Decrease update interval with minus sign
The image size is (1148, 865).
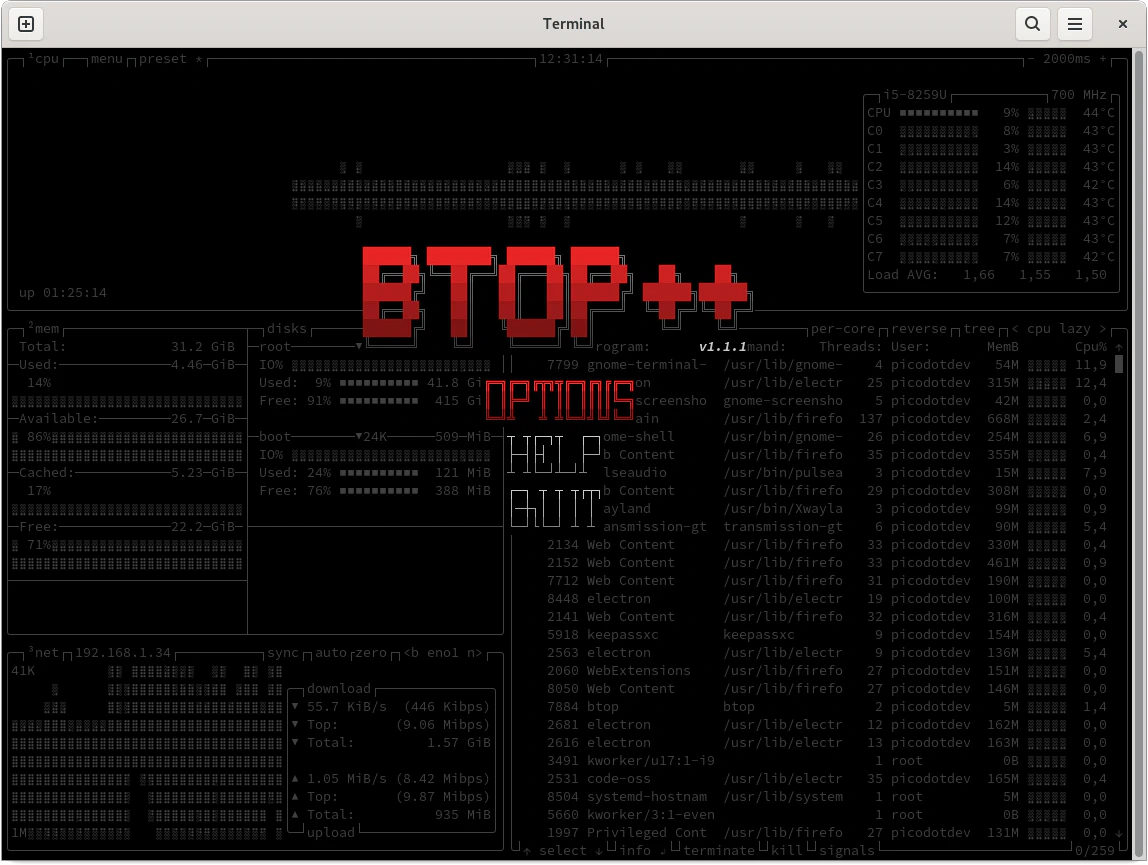pyautogui.click(x=1031, y=59)
